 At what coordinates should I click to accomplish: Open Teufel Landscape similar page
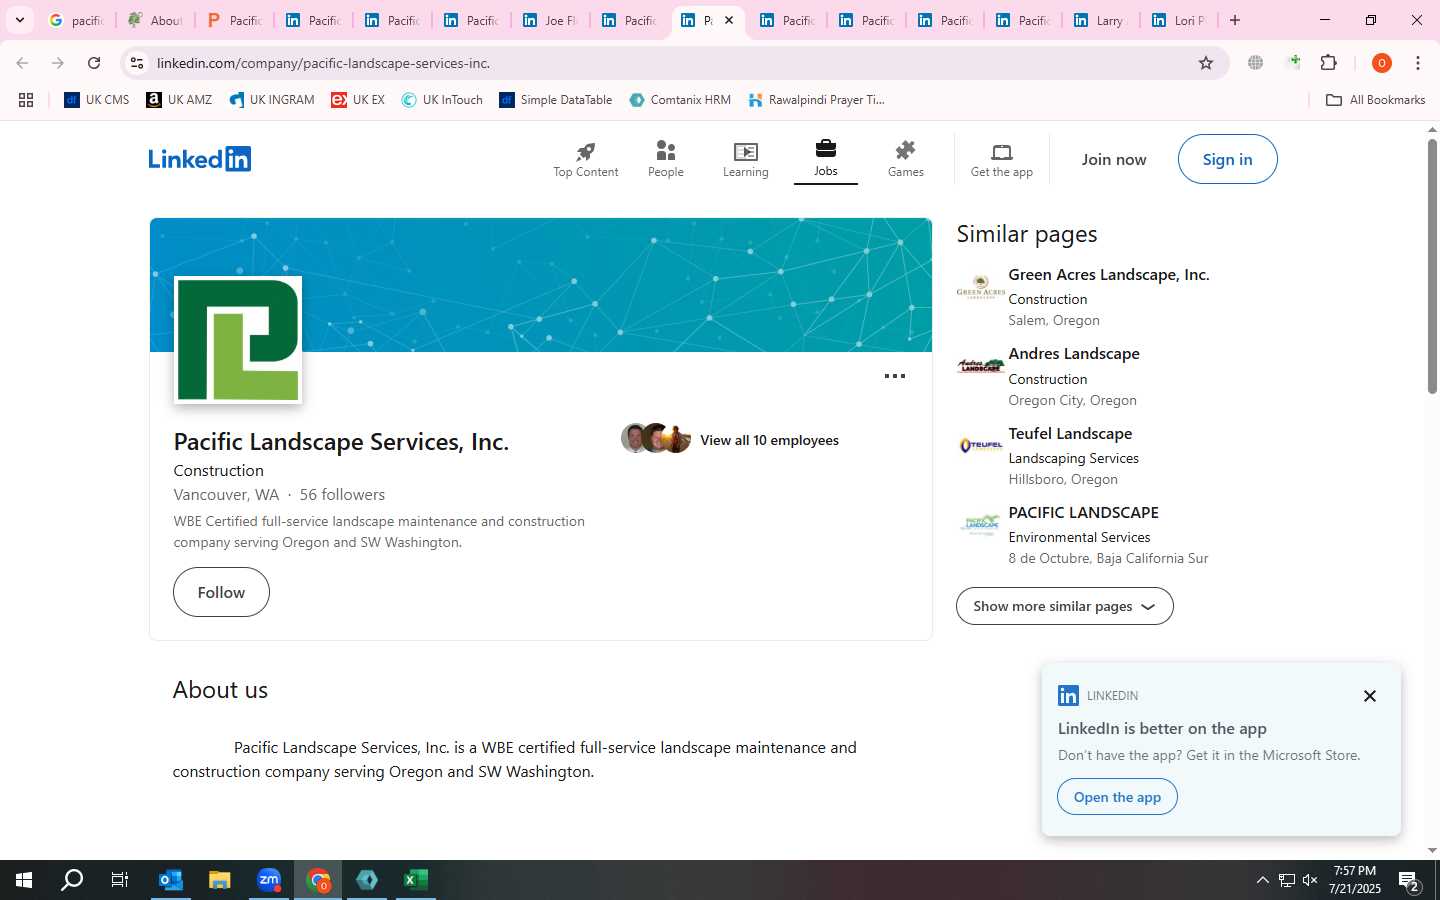tap(1070, 433)
